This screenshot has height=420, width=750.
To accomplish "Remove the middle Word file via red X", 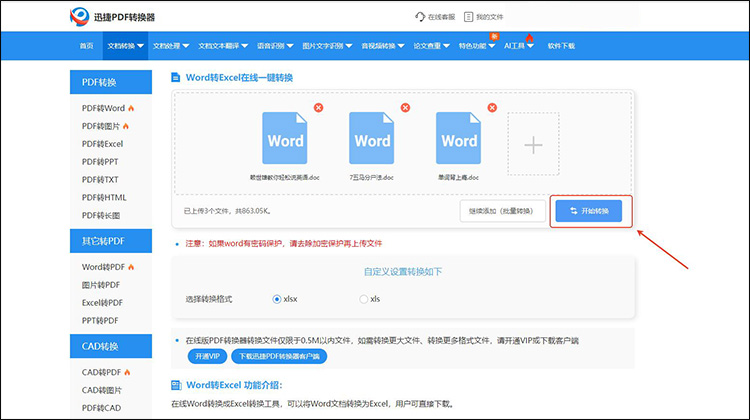I will pos(405,108).
